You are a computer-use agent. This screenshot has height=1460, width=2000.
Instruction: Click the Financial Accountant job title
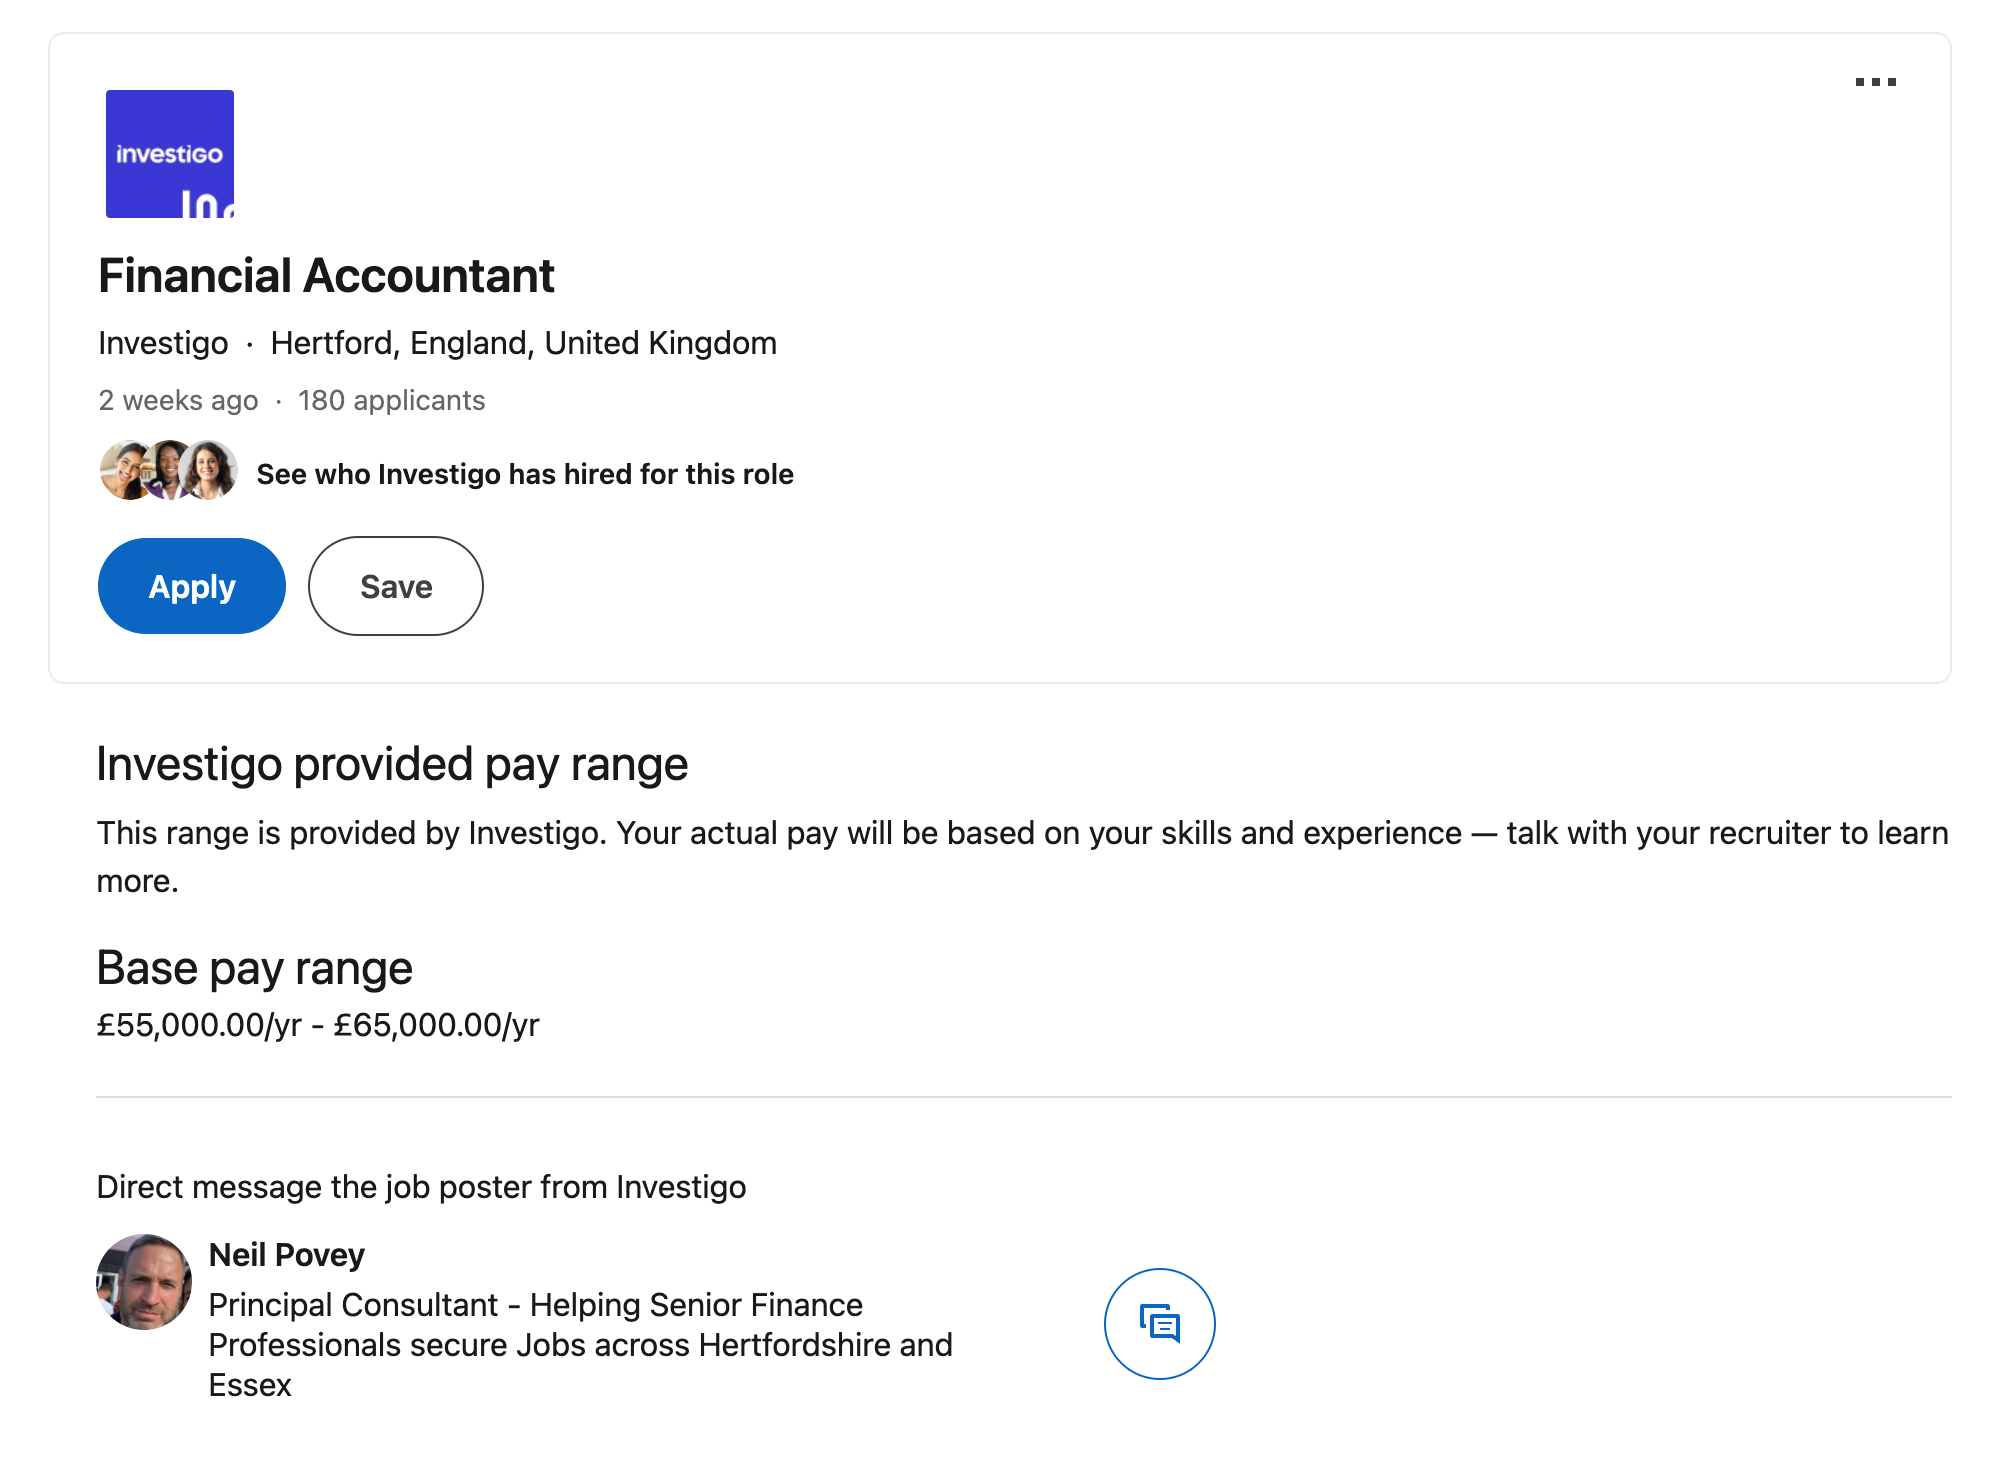point(326,276)
